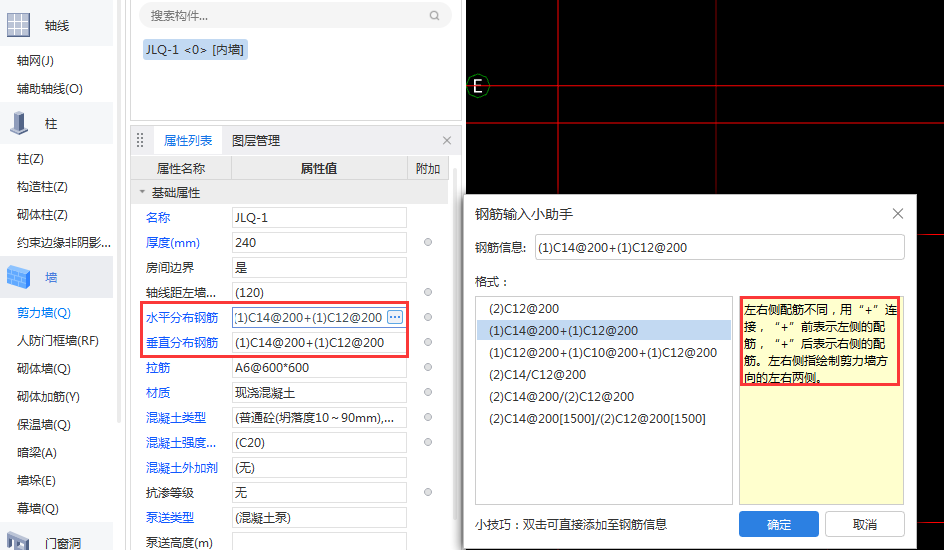The height and width of the screenshot is (550, 944).
Task: Click the 附加 column header
Action: (428, 168)
